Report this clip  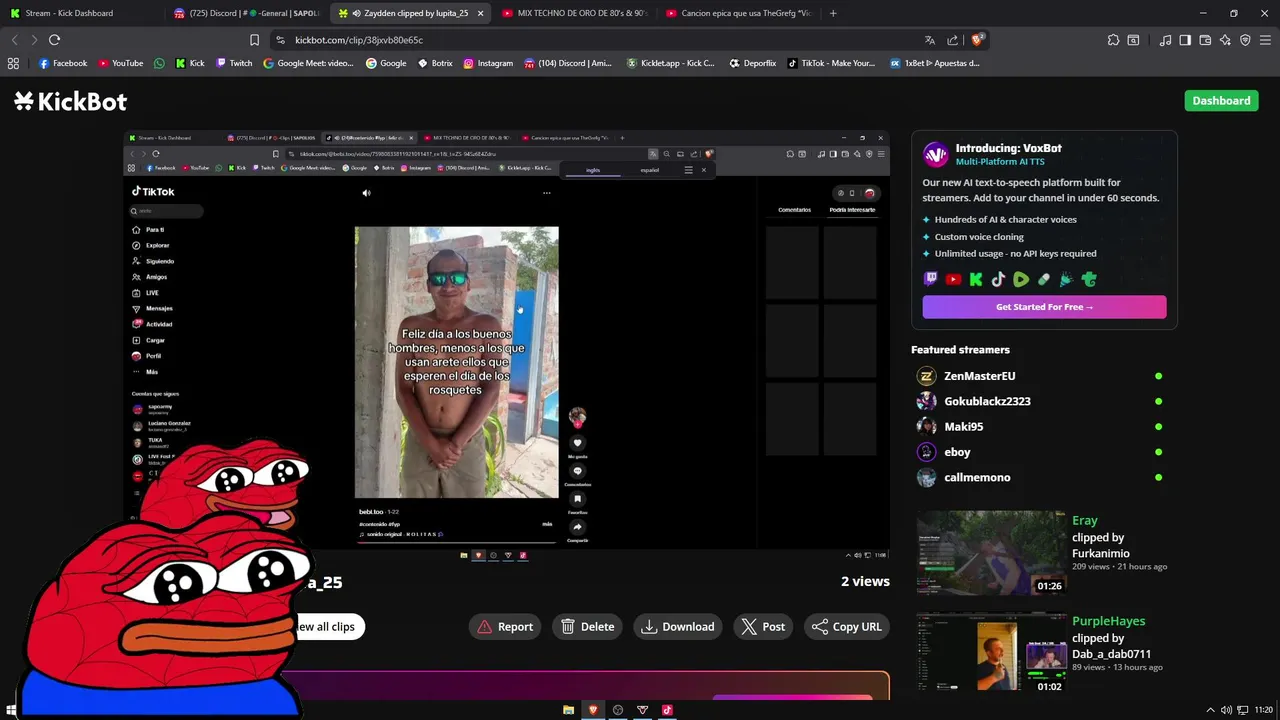pos(505,627)
